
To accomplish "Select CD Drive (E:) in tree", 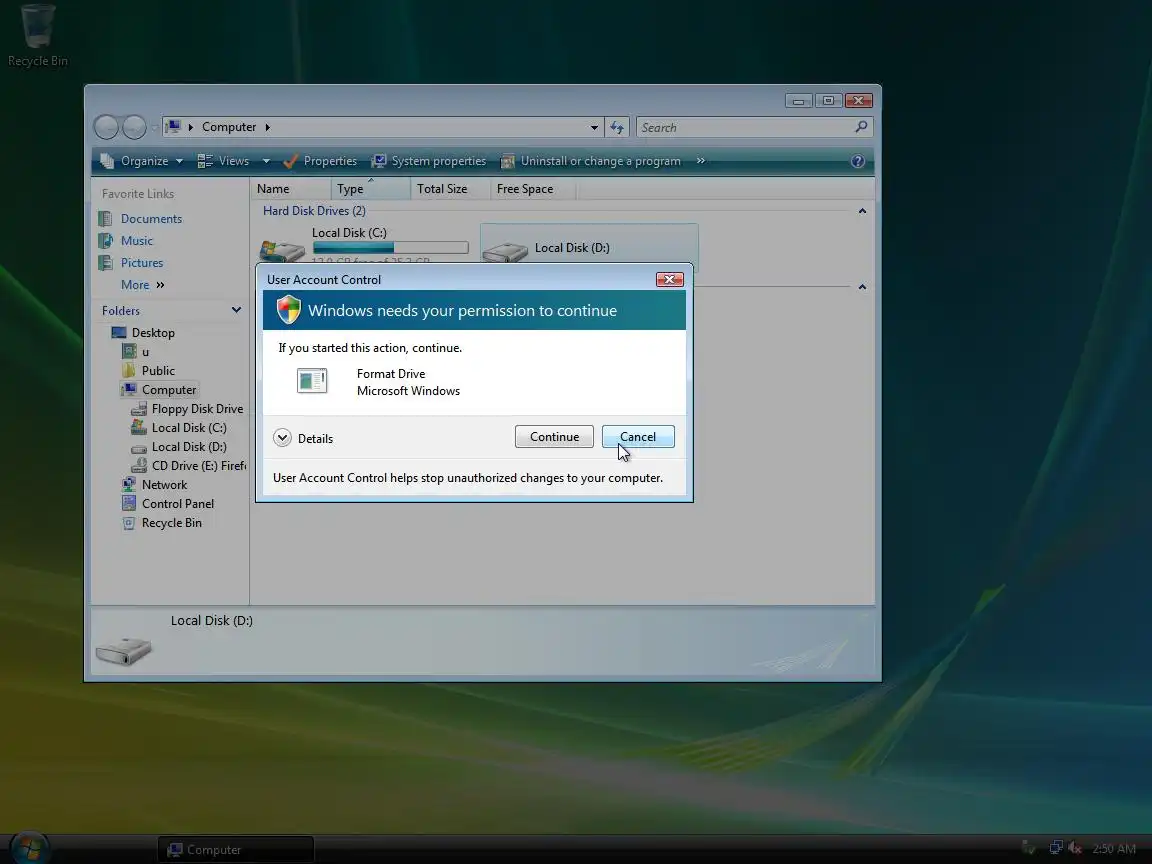I will 198,467.
